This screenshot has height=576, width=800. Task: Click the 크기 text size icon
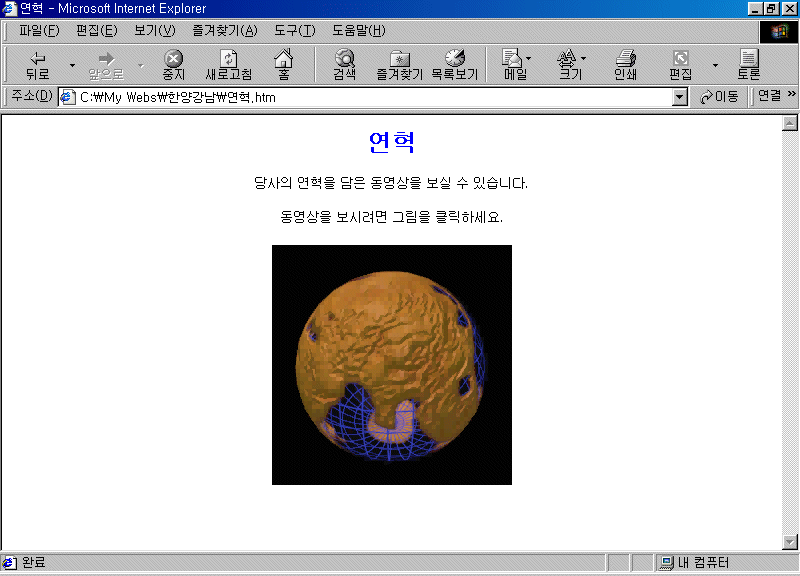click(566, 58)
